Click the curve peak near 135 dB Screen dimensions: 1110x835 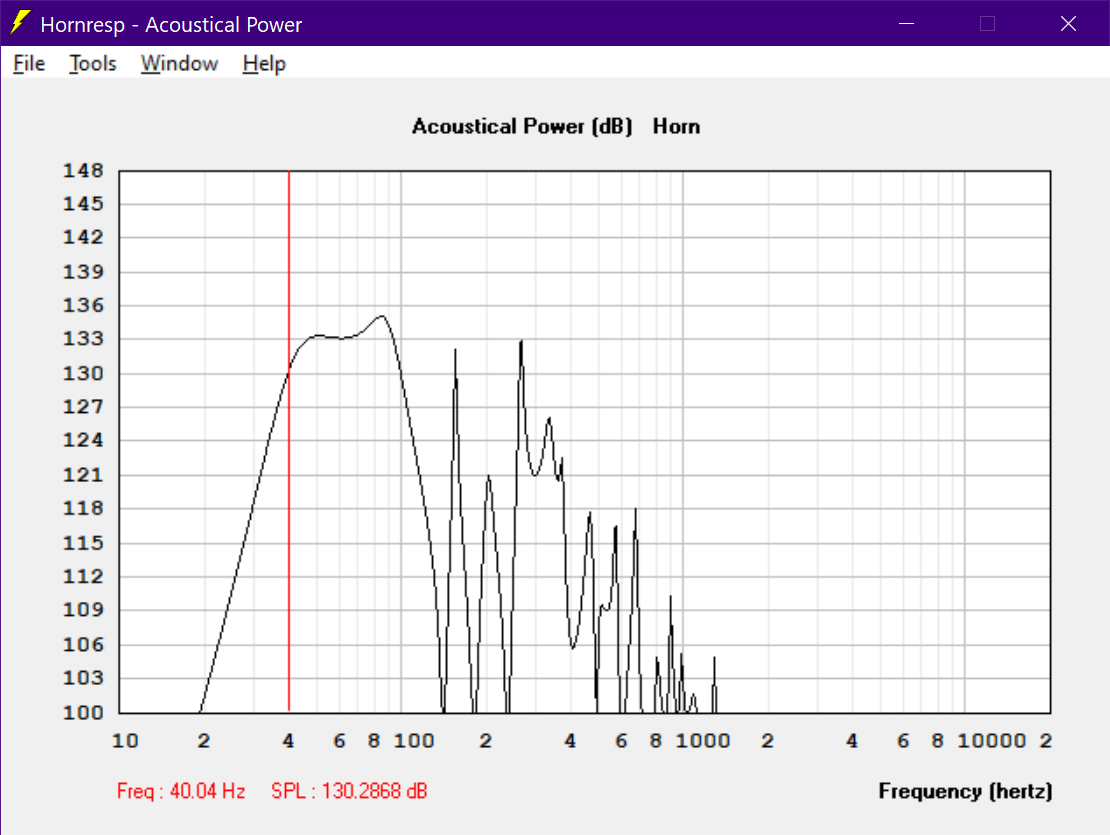point(382,316)
